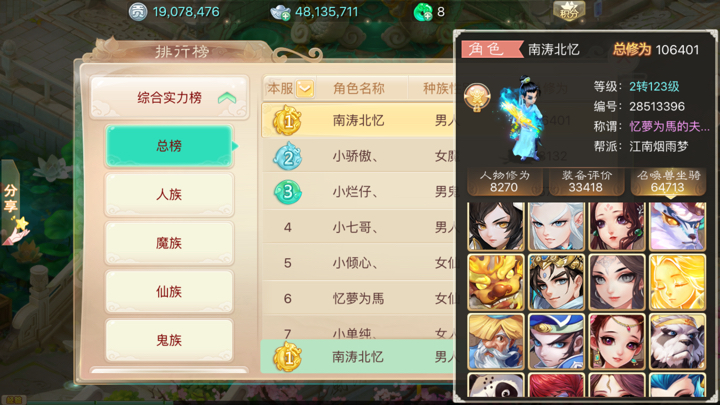This screenshot has height=405, width=720.
Task: Click the 贡 contribution coin icon
Action: (137, 11)
